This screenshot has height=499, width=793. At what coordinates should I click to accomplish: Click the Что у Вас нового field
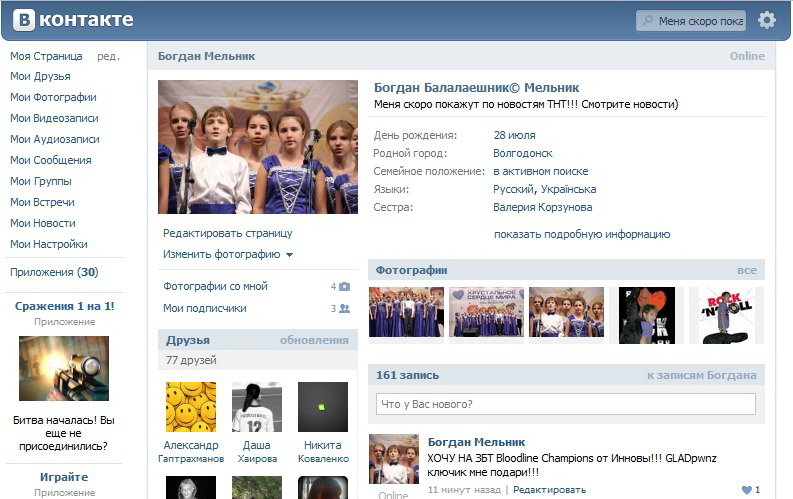[x=565, y=404]
